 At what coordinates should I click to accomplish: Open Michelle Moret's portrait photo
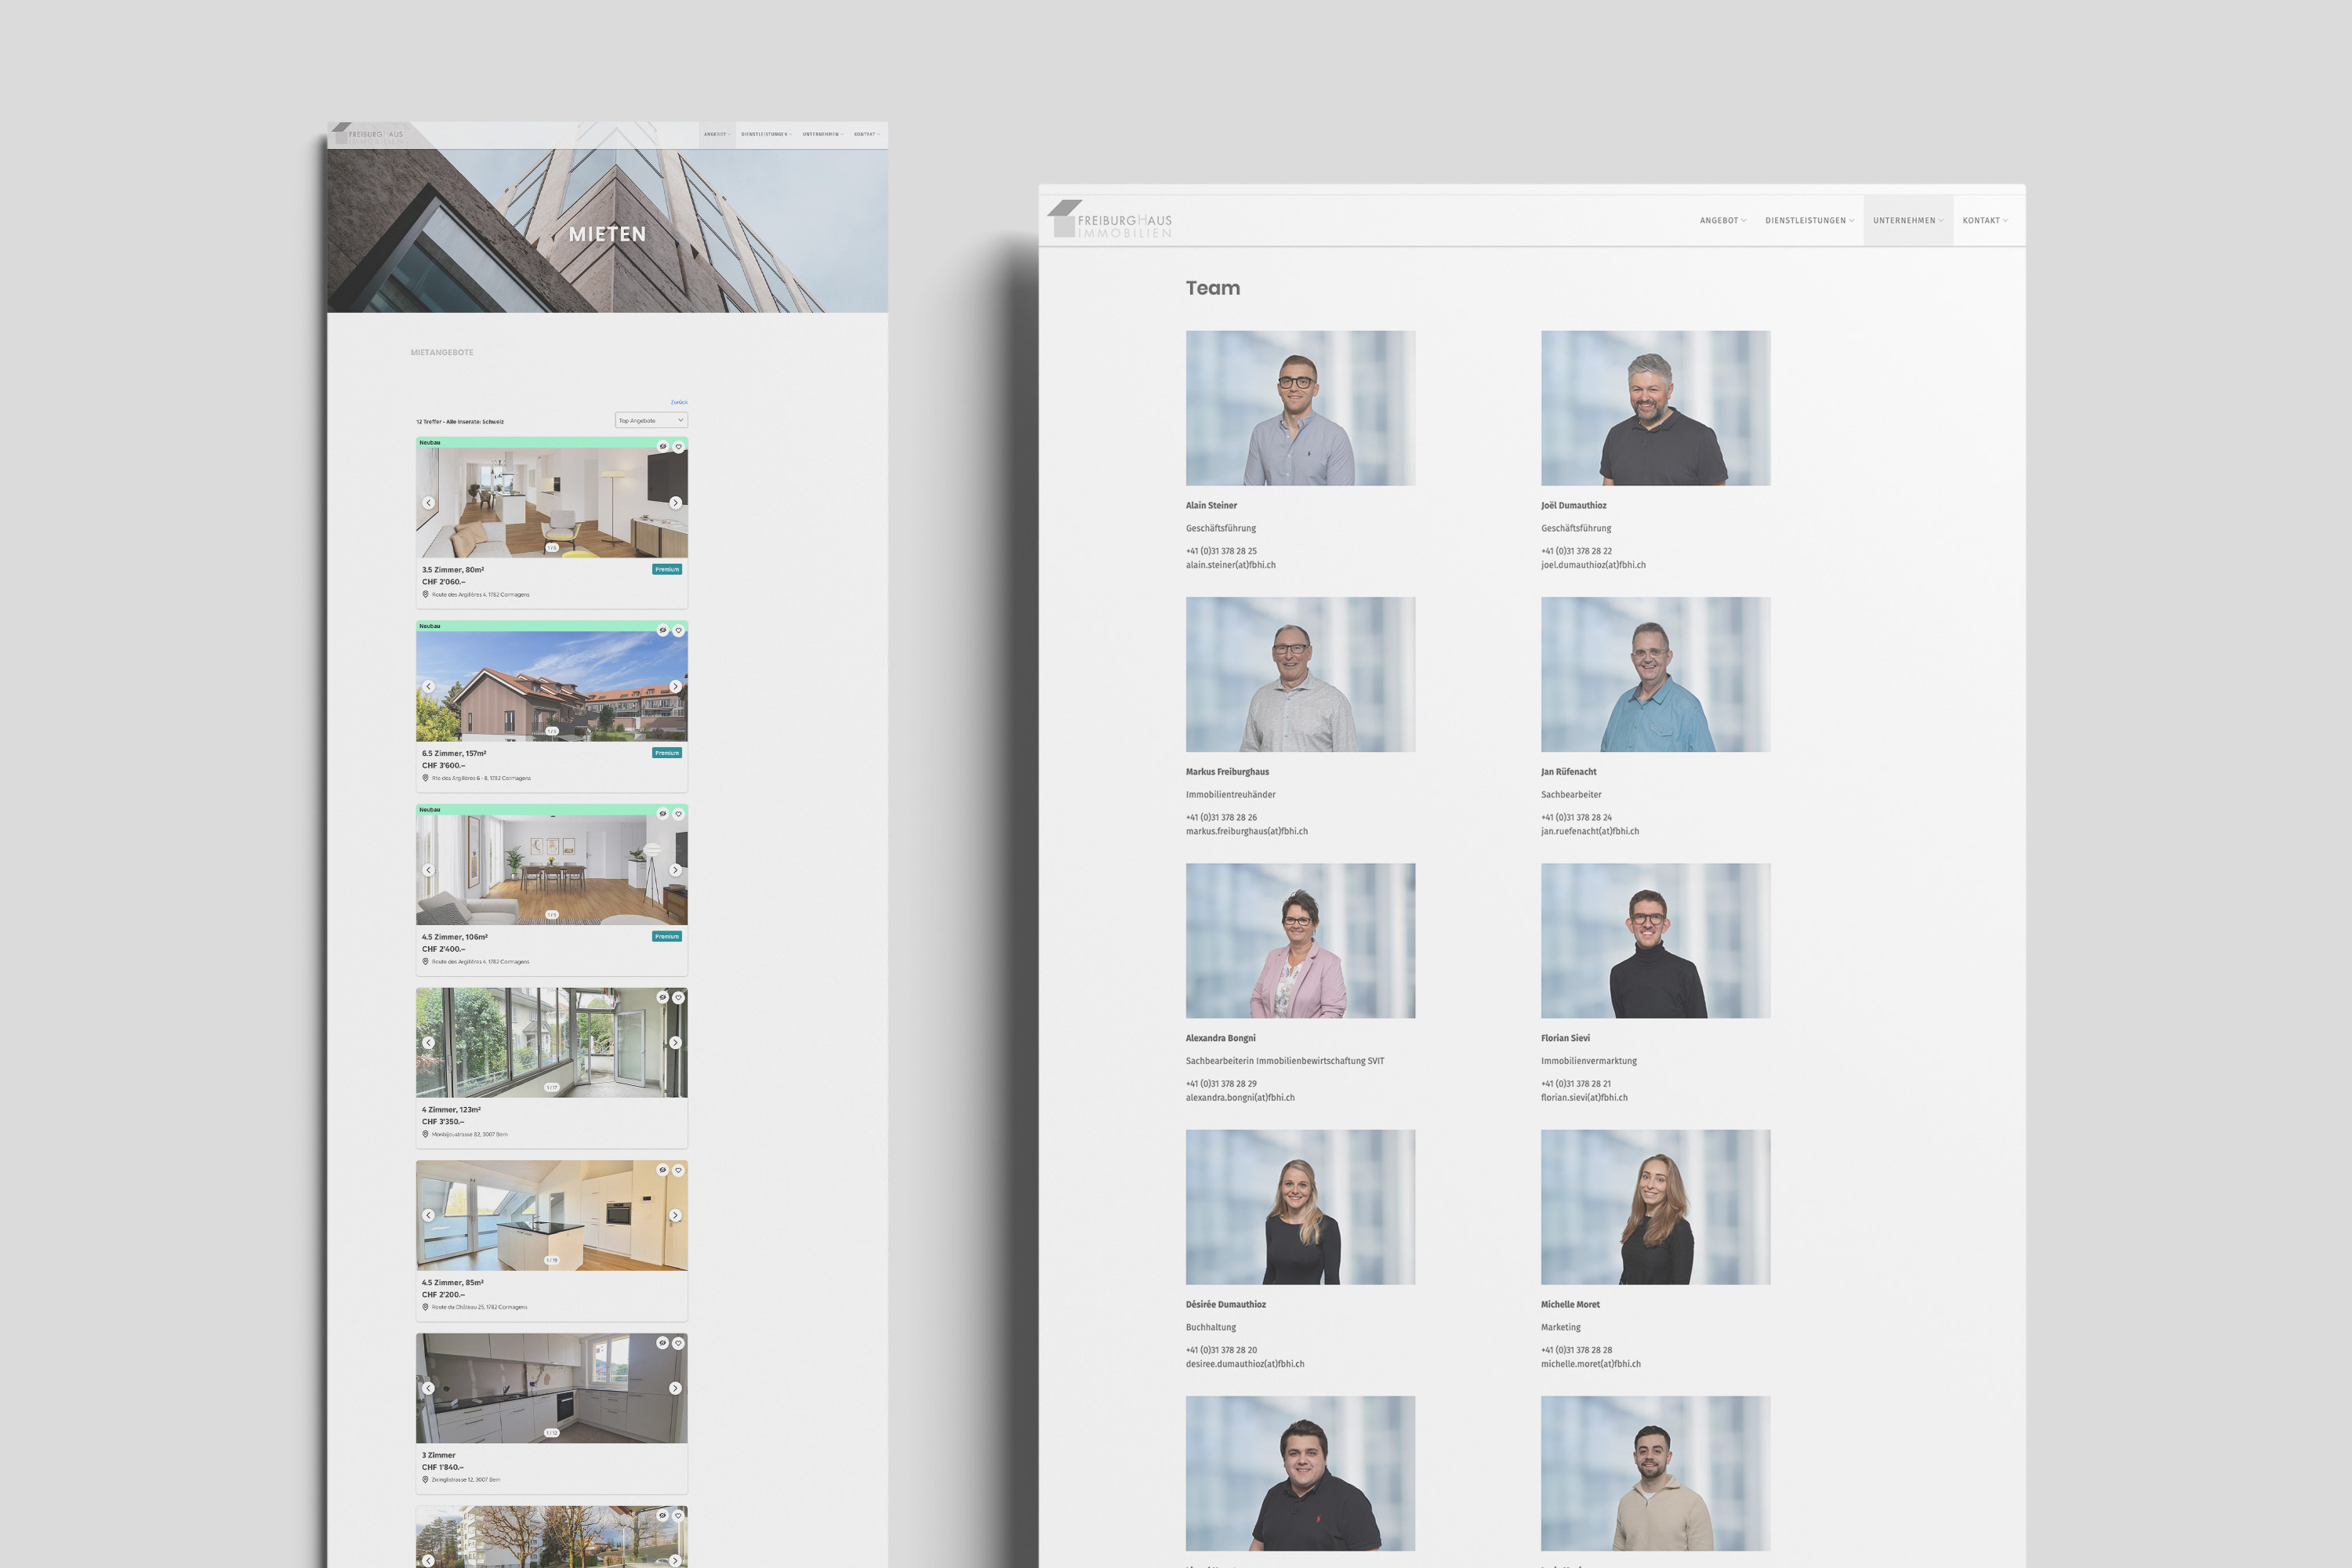pos(1655,1207)
